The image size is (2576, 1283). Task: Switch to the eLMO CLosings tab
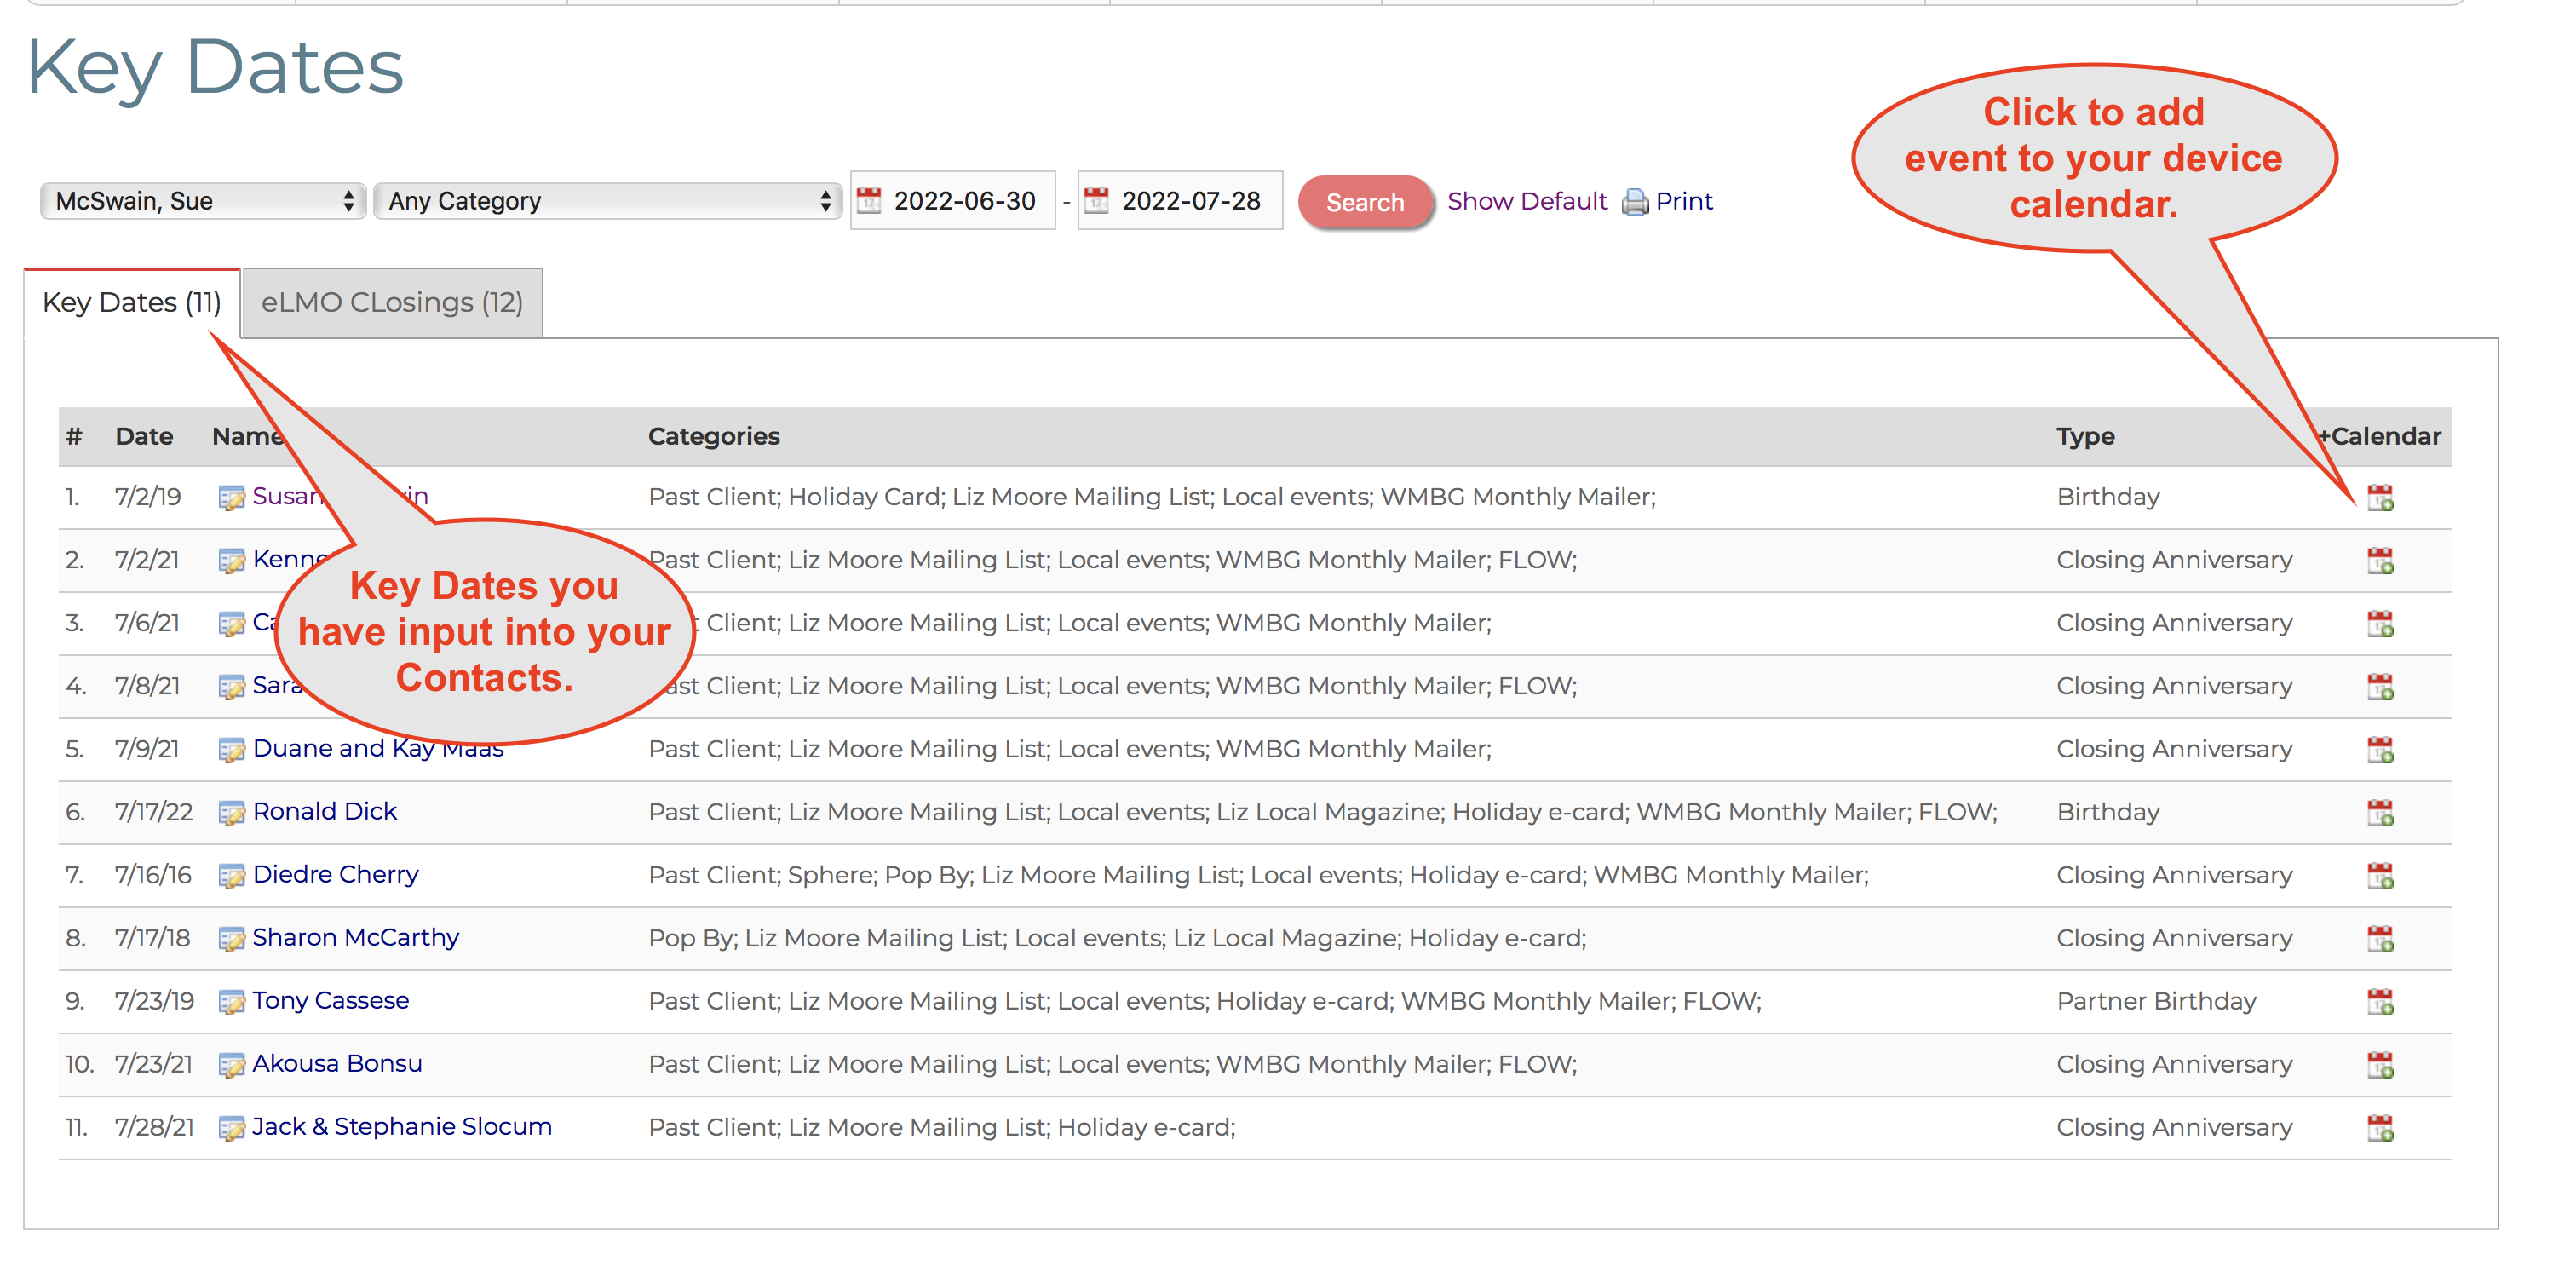tap(391, 302)
